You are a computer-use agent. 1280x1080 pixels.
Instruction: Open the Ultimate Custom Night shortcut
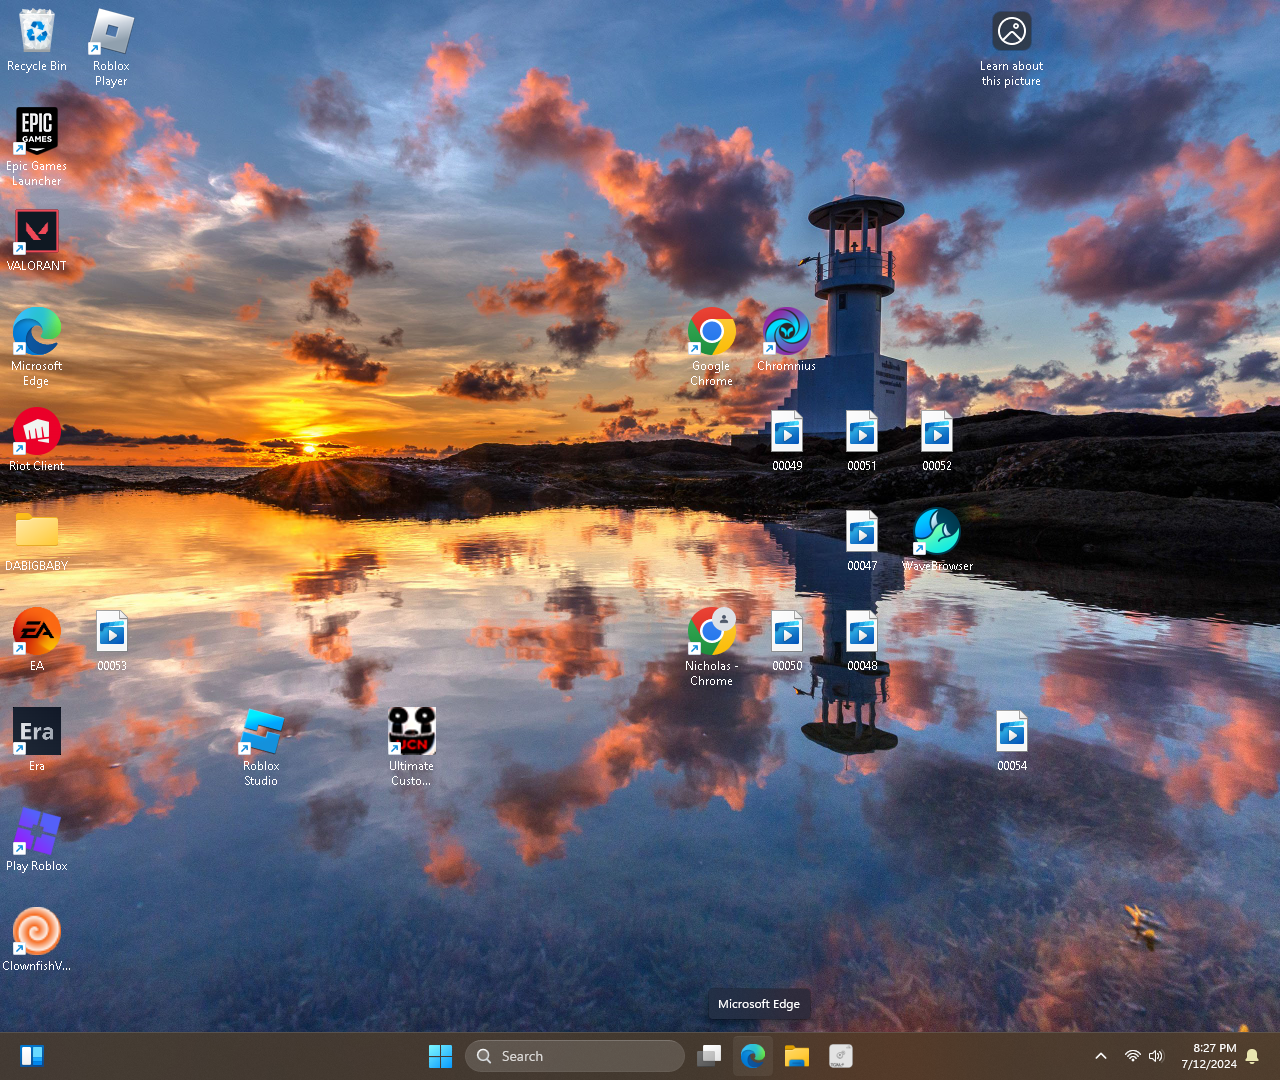pyautogui.click(x=411, y=732)
